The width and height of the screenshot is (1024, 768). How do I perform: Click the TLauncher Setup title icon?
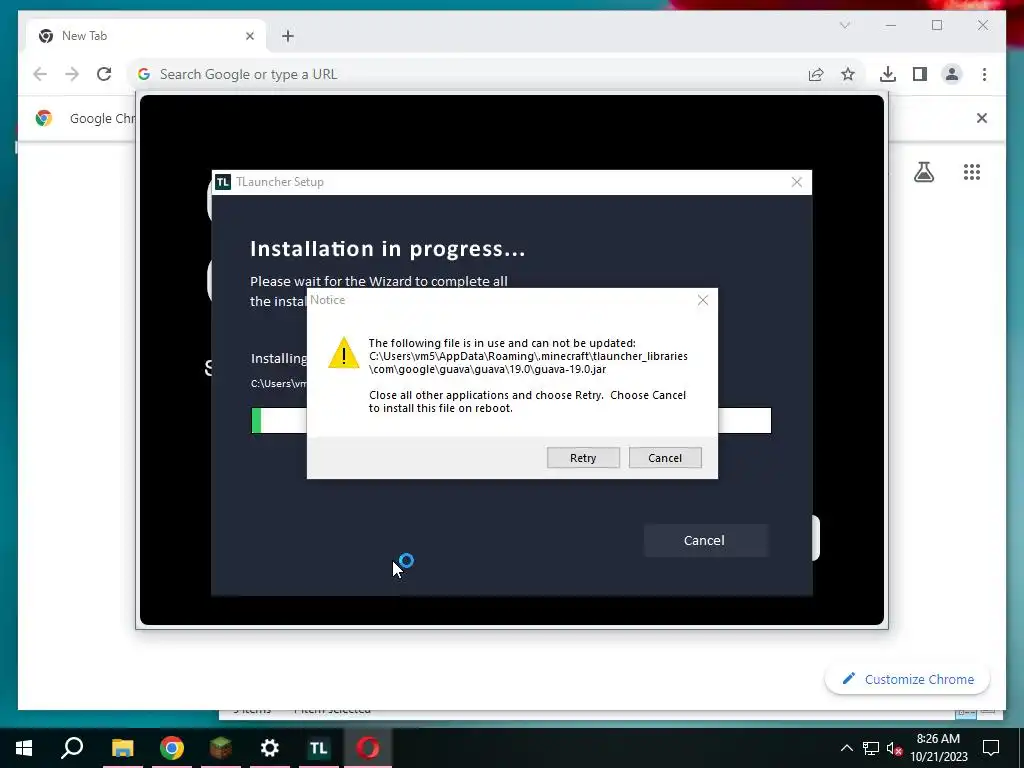223,182
